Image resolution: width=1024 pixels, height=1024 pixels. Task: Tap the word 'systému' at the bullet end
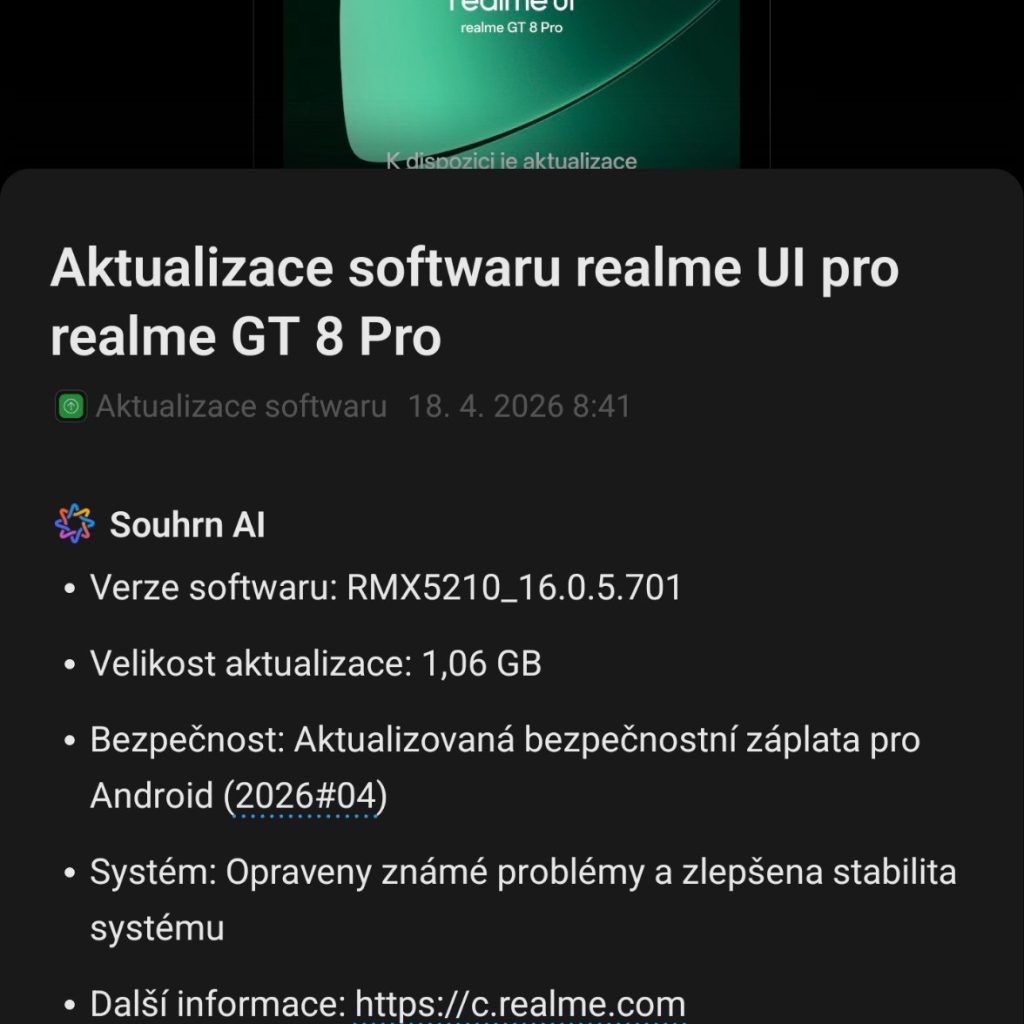[157, 929]
